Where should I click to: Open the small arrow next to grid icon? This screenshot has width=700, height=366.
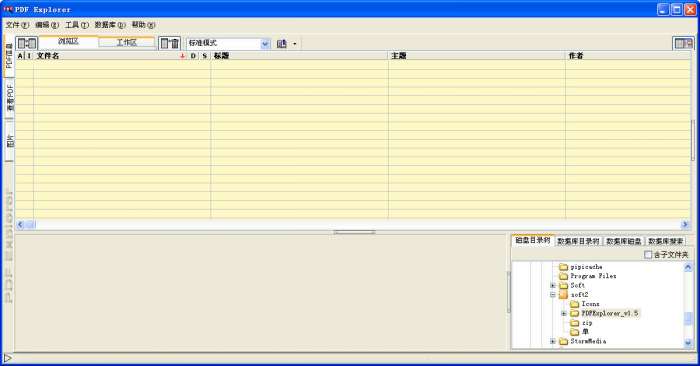295,44
